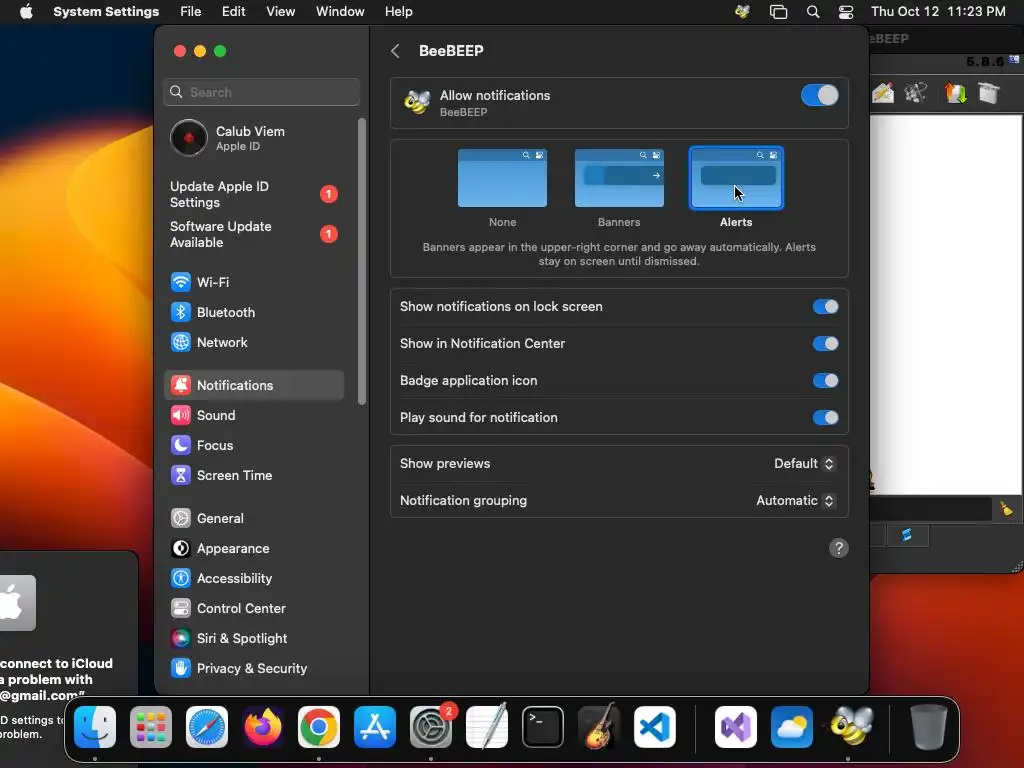1024x768 pixels.
Task: Click the Search field in sidebar
Action: [x=261, y=92]
